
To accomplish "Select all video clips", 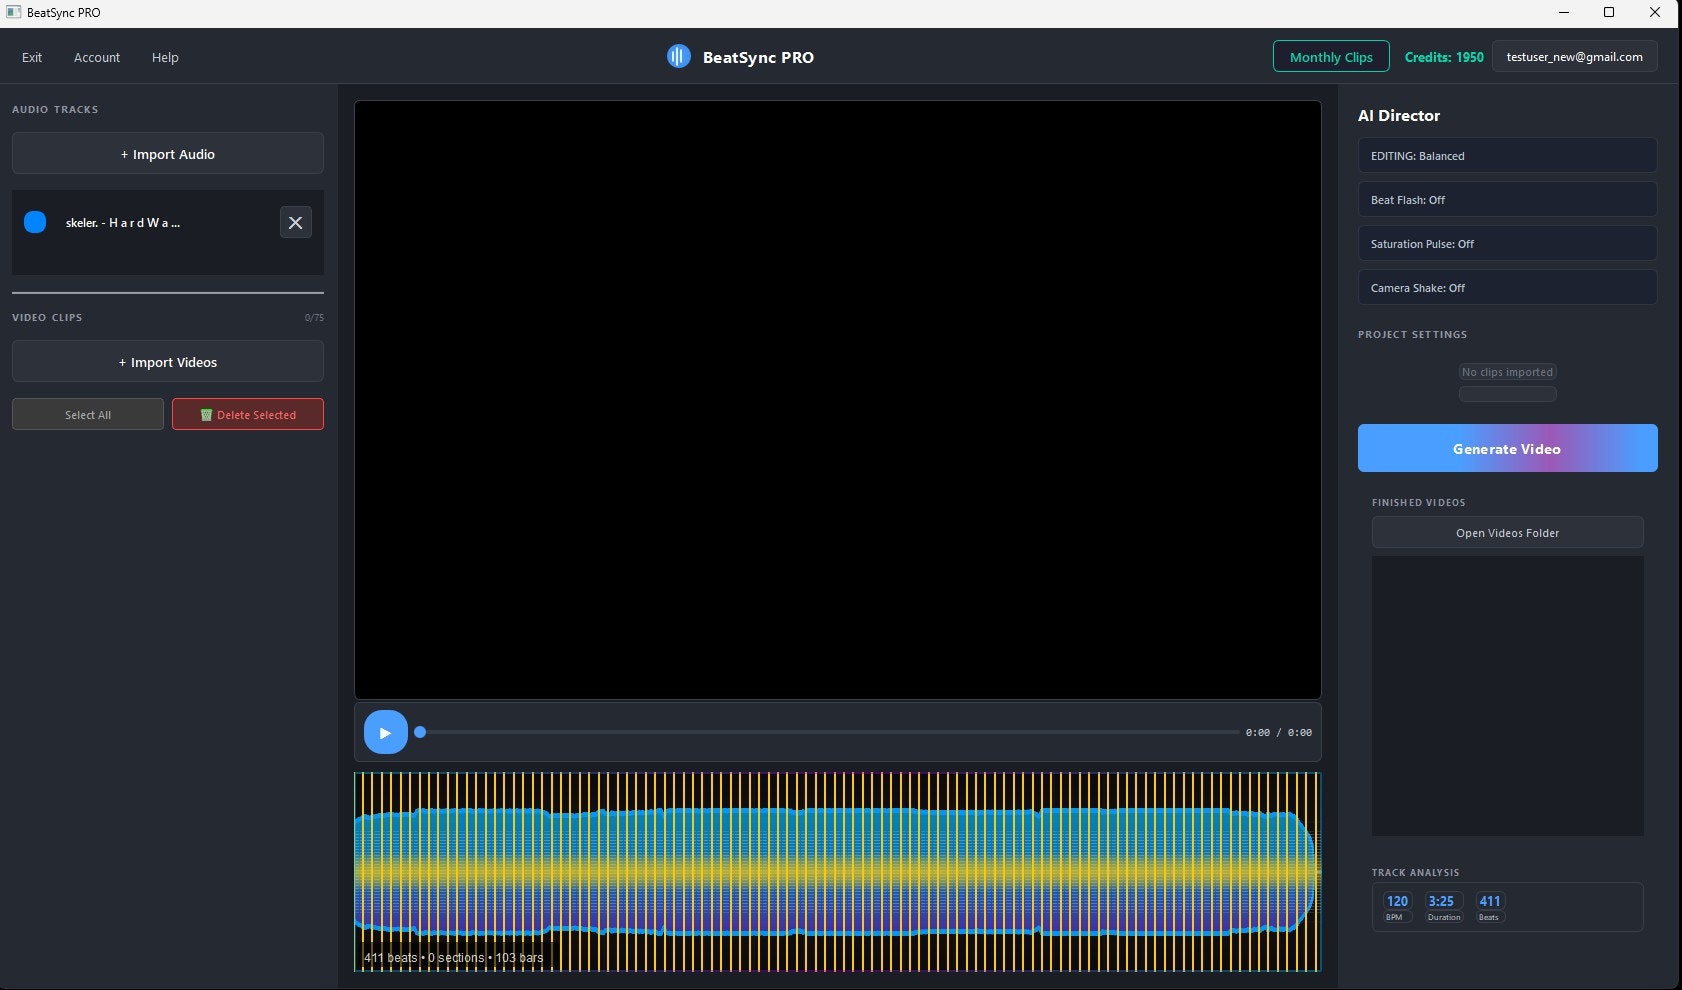I will pyautogui.click(x=87, y=414).
